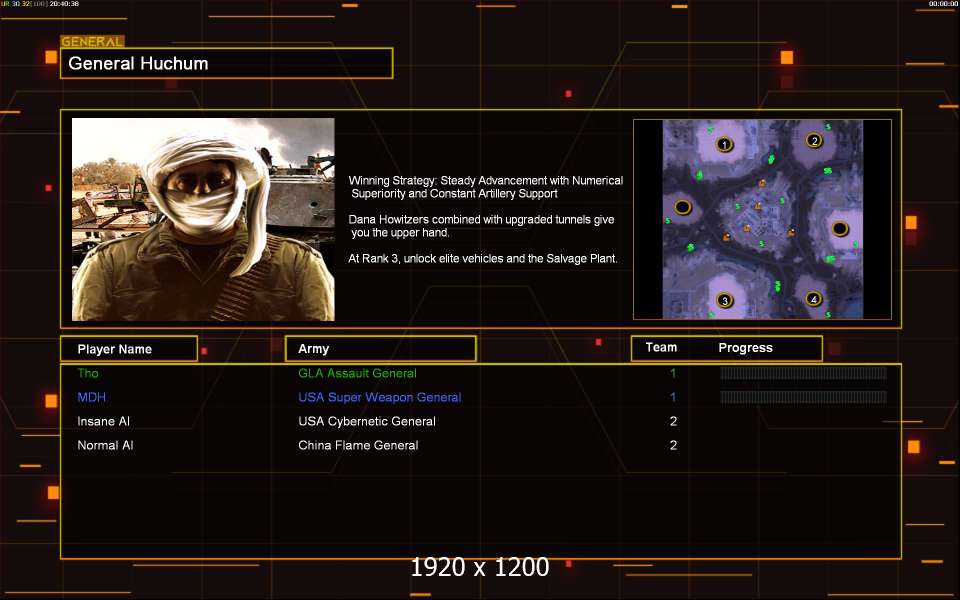Click the unnumbered start circle on the map's right side

click(840, 229)
